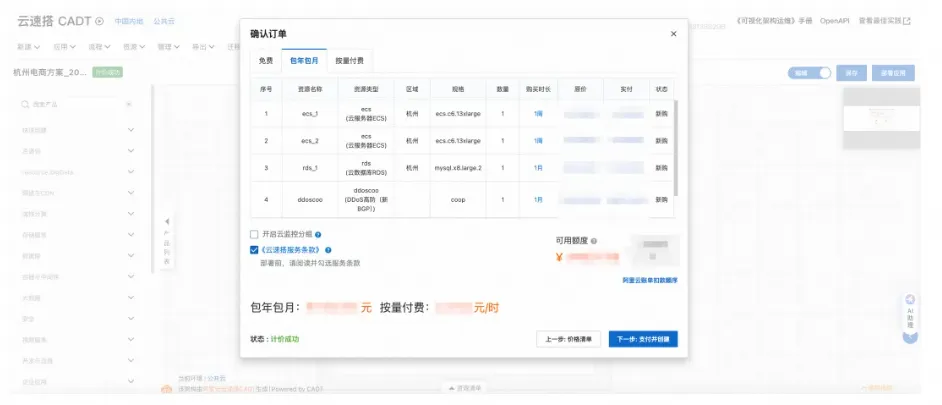Click the 杭州电商方案 project title
The height and width of the screenshot is (405, 942).
click(50, 72)
